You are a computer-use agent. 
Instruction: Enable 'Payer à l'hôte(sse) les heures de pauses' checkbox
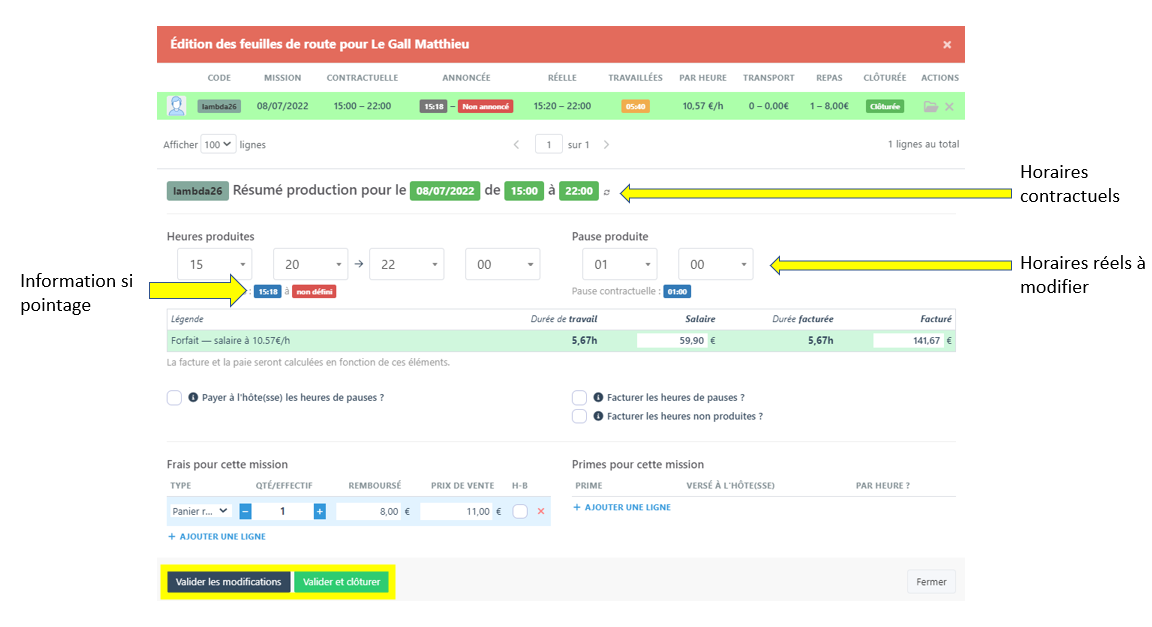(x=174, y=398)
